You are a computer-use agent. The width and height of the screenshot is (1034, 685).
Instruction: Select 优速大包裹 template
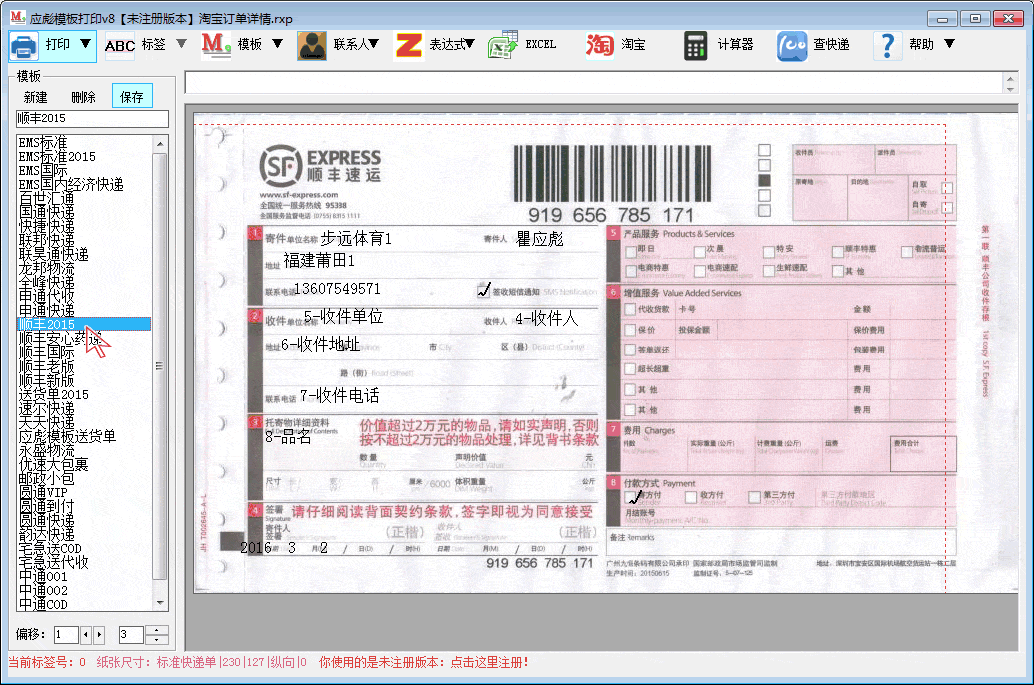pos(53,464)
